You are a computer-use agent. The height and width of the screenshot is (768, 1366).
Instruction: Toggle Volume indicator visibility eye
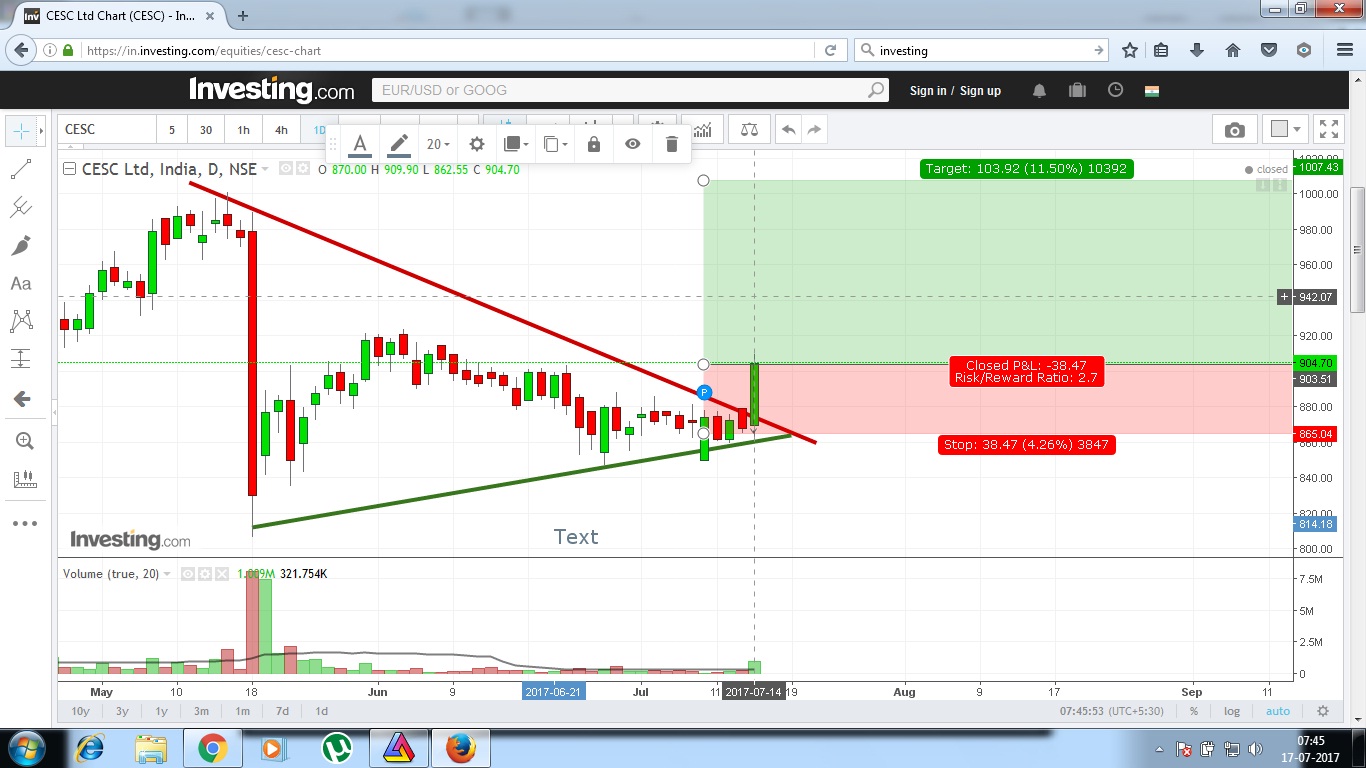(x=187, y=574)
